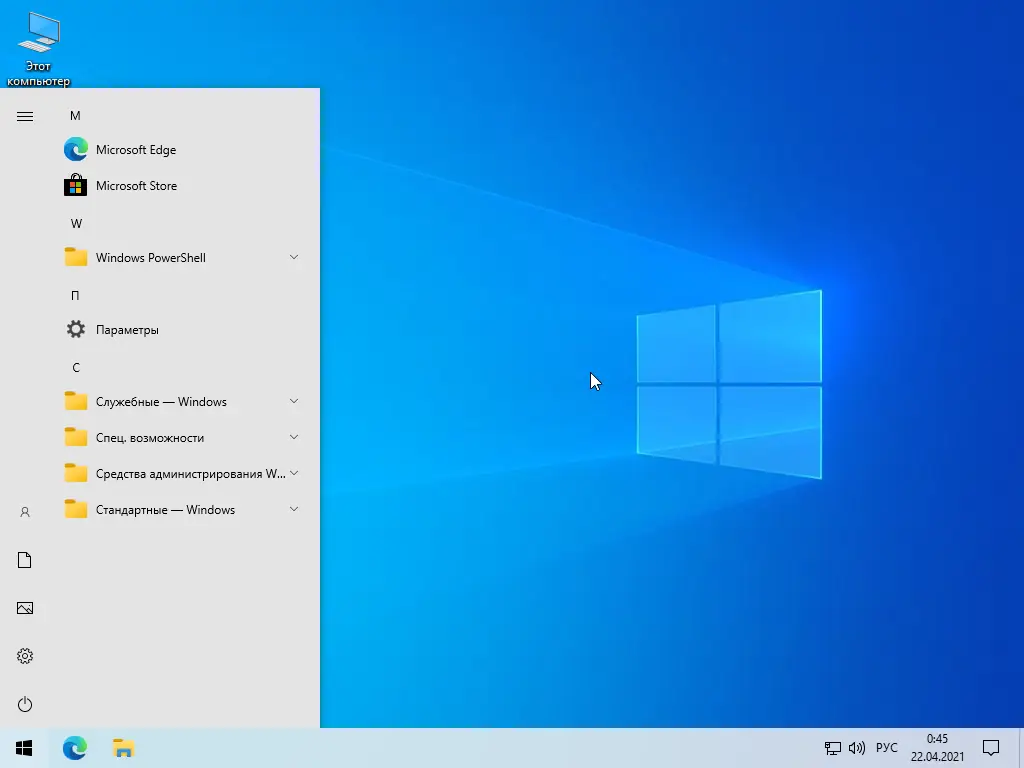The width and height of the screenshot is (1024, 768).
Task: Open the settings gear in the Start sidebar
Action: 24,656
